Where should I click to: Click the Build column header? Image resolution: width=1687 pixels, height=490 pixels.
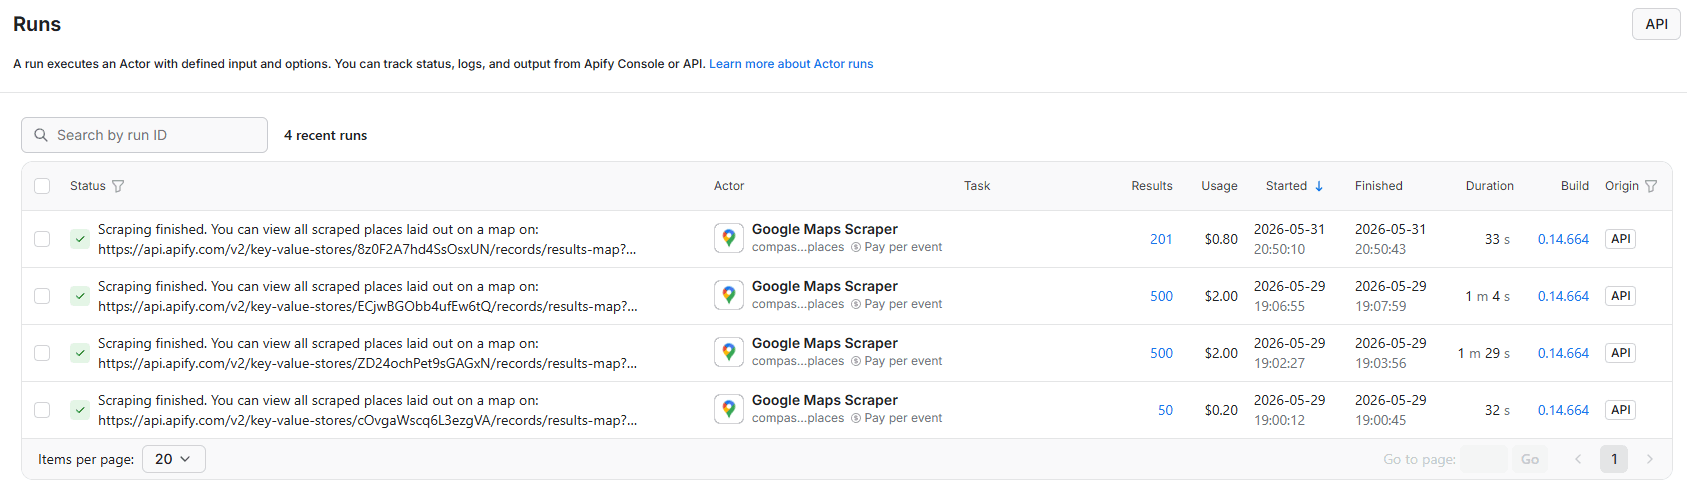tap(1575, 186)
